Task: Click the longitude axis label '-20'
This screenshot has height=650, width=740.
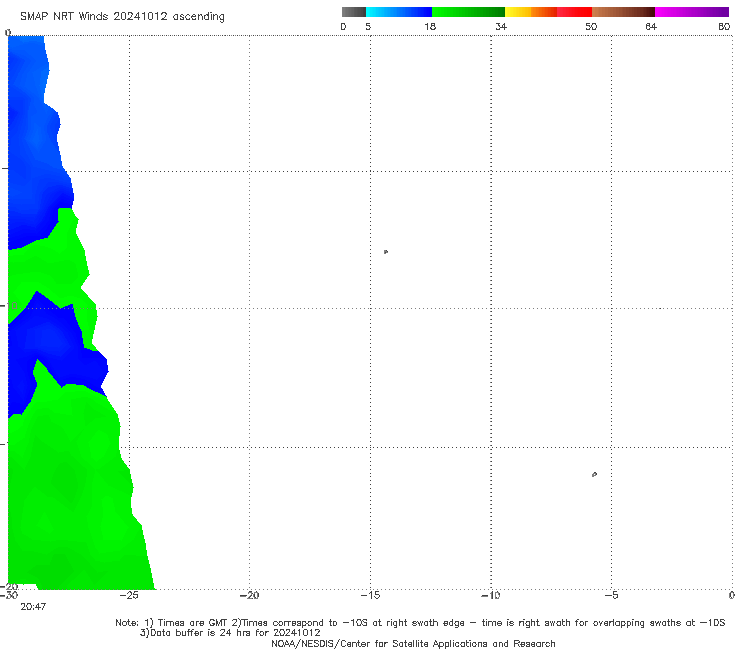Action: click(250, 595)
